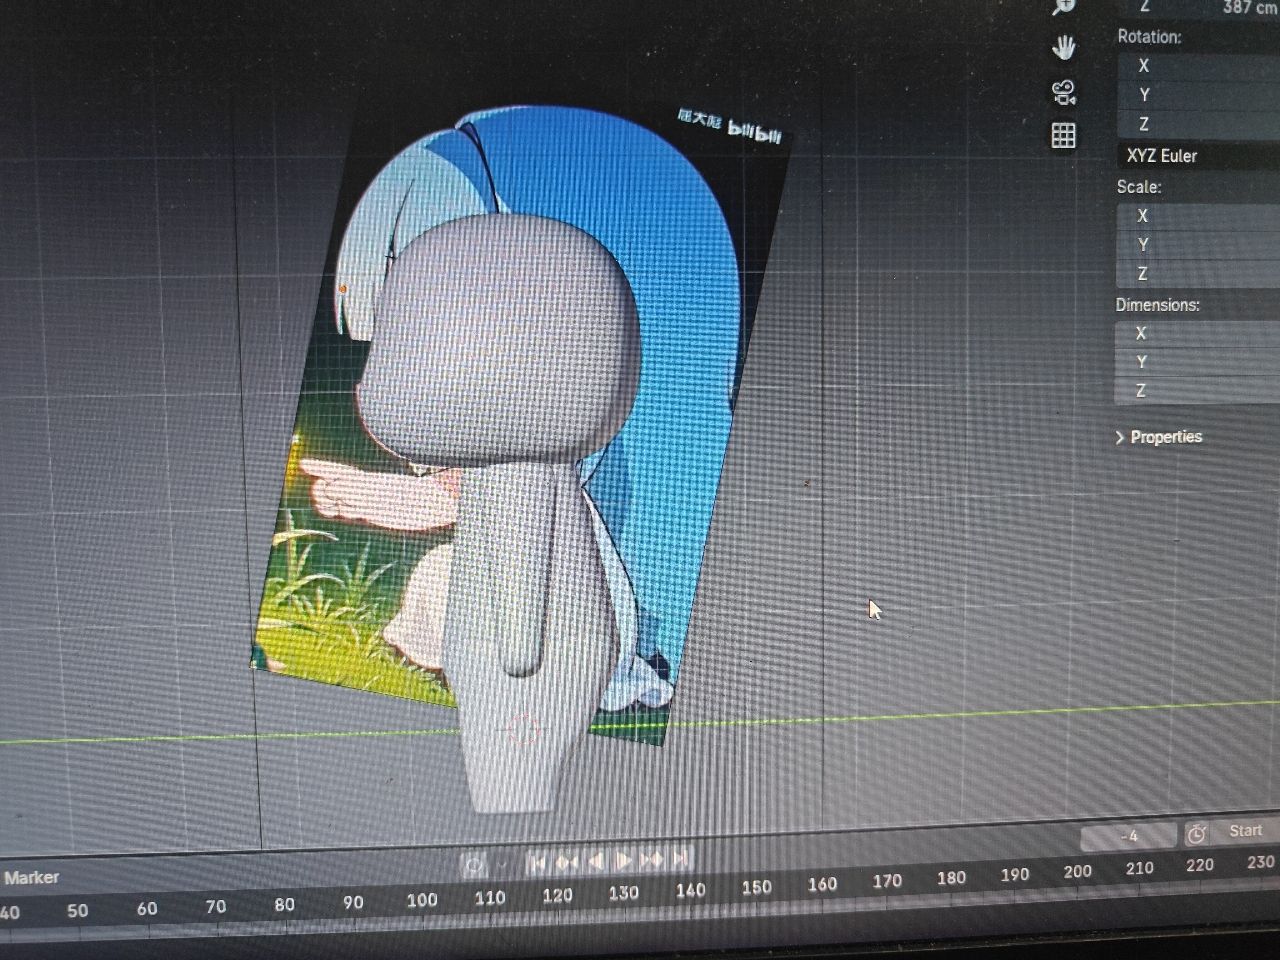This screenshot has height=960, width=1280.
Task: Click the current frame field showing -4
Action: click(x=1128, y=836)
